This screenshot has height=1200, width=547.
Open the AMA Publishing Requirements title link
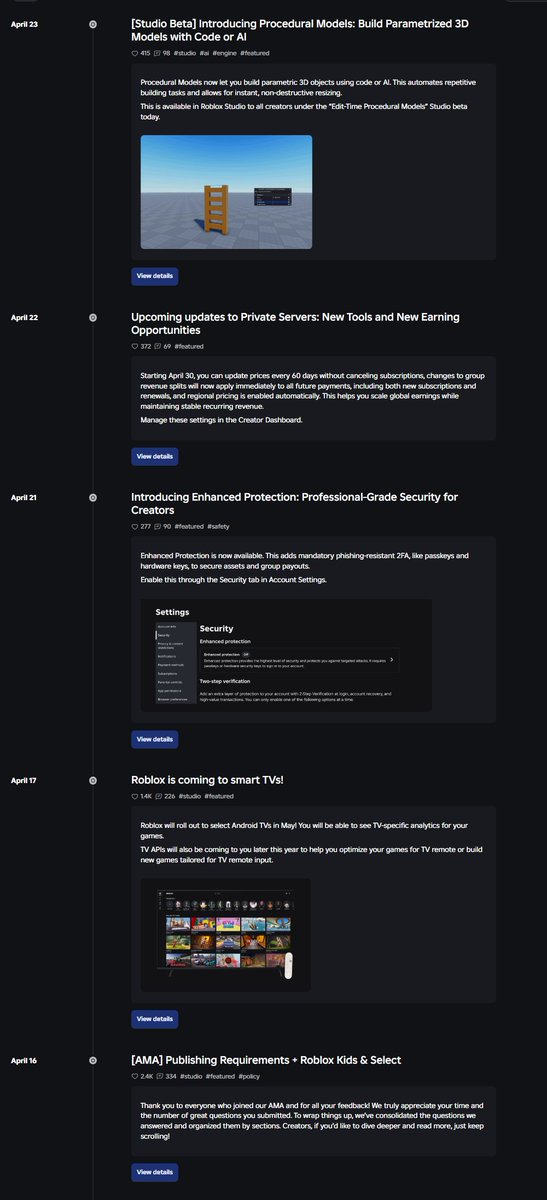[266, 1060]
